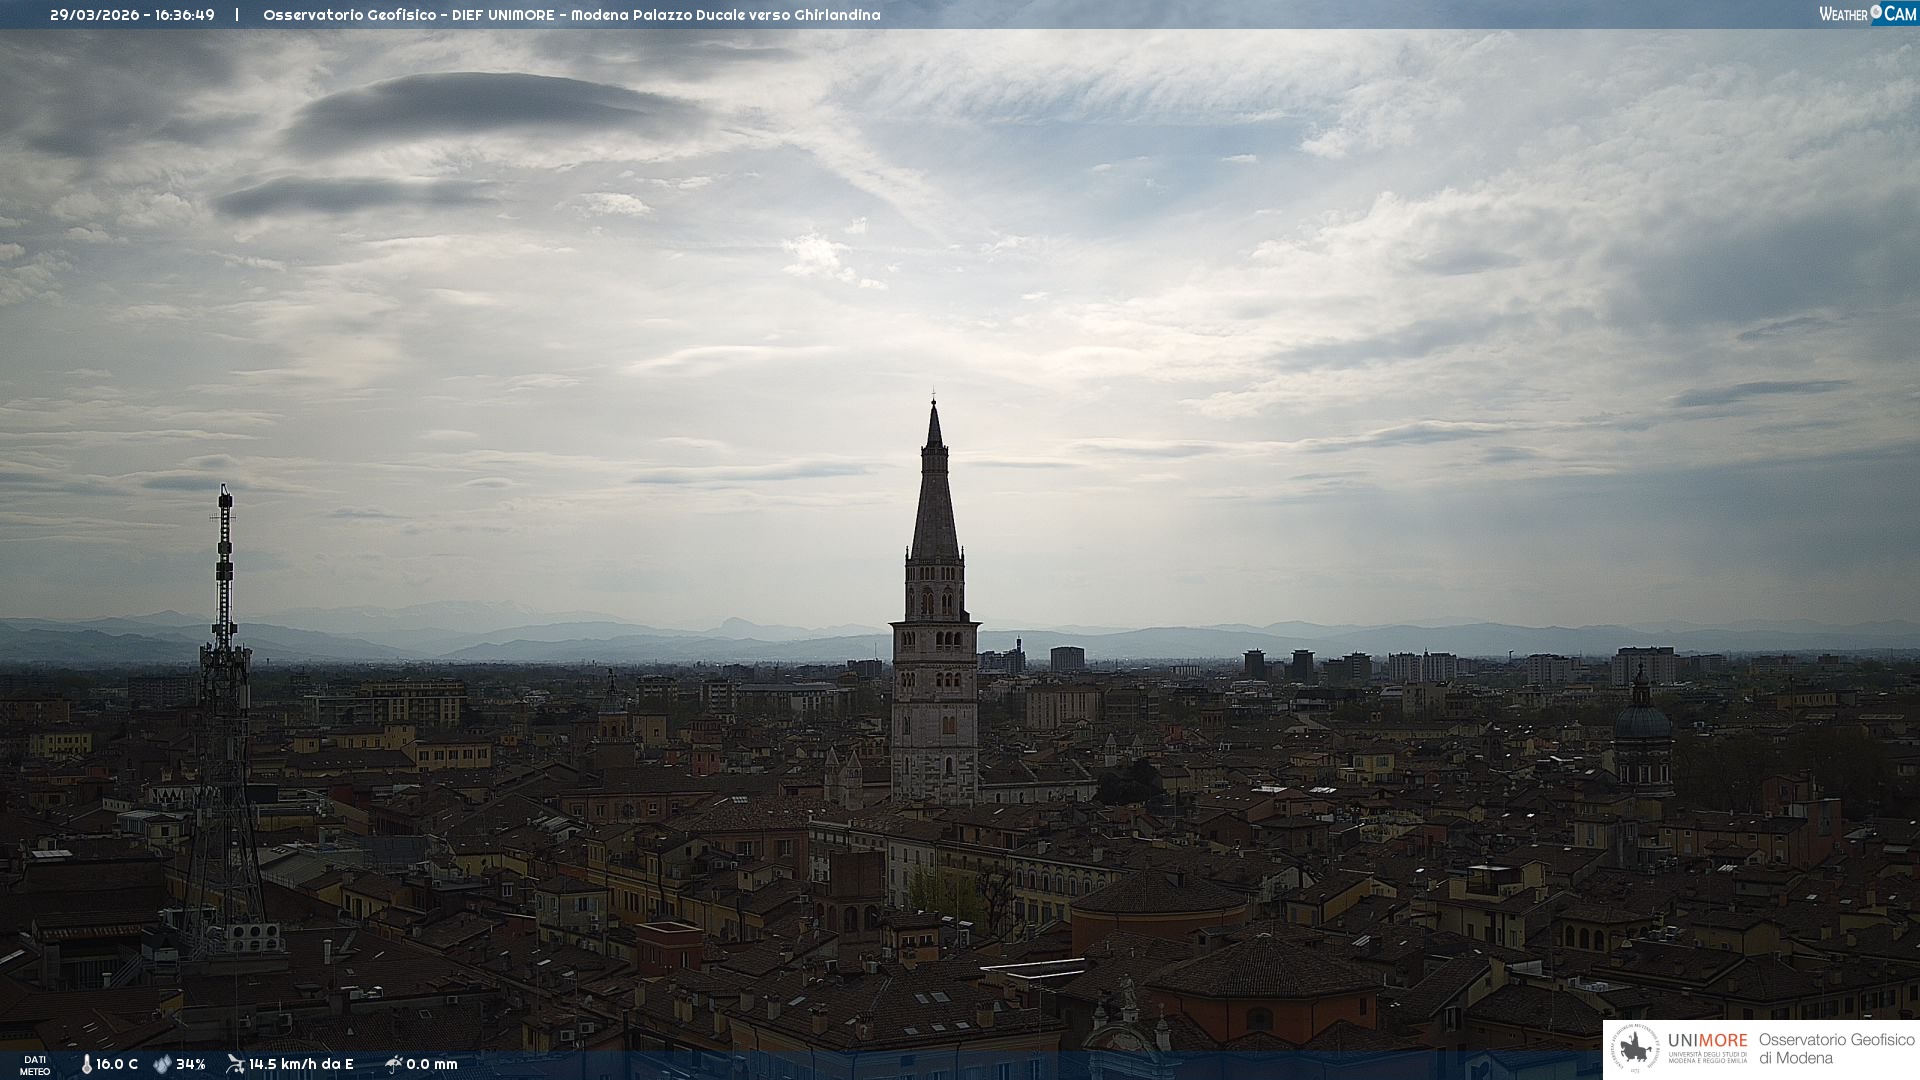Viewport: 1920px width, 1080px height.
Task: Click the 0.0 mm rainfall value
Action: [432, 1064]
